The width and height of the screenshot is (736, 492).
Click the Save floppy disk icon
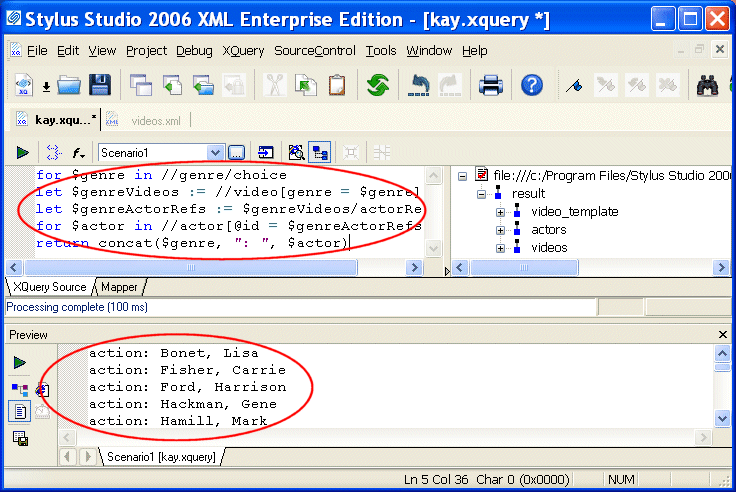point(99,85)
